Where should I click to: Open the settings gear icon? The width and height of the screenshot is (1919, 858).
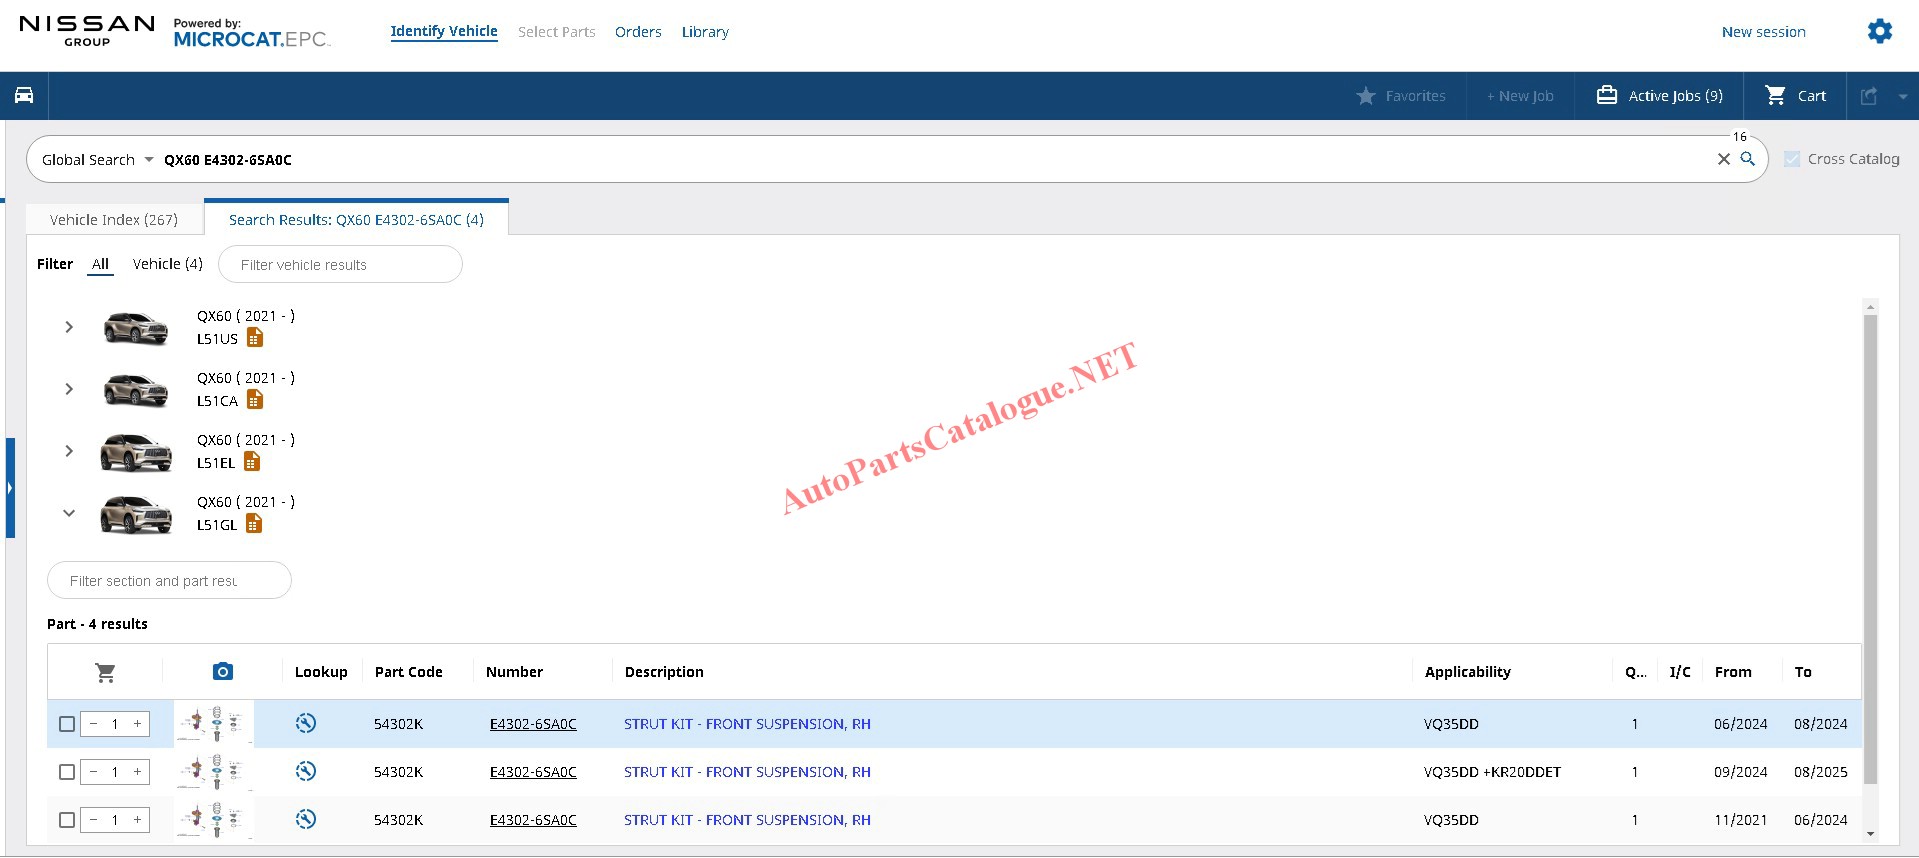pyautogui.click(x=1879, y=31)
